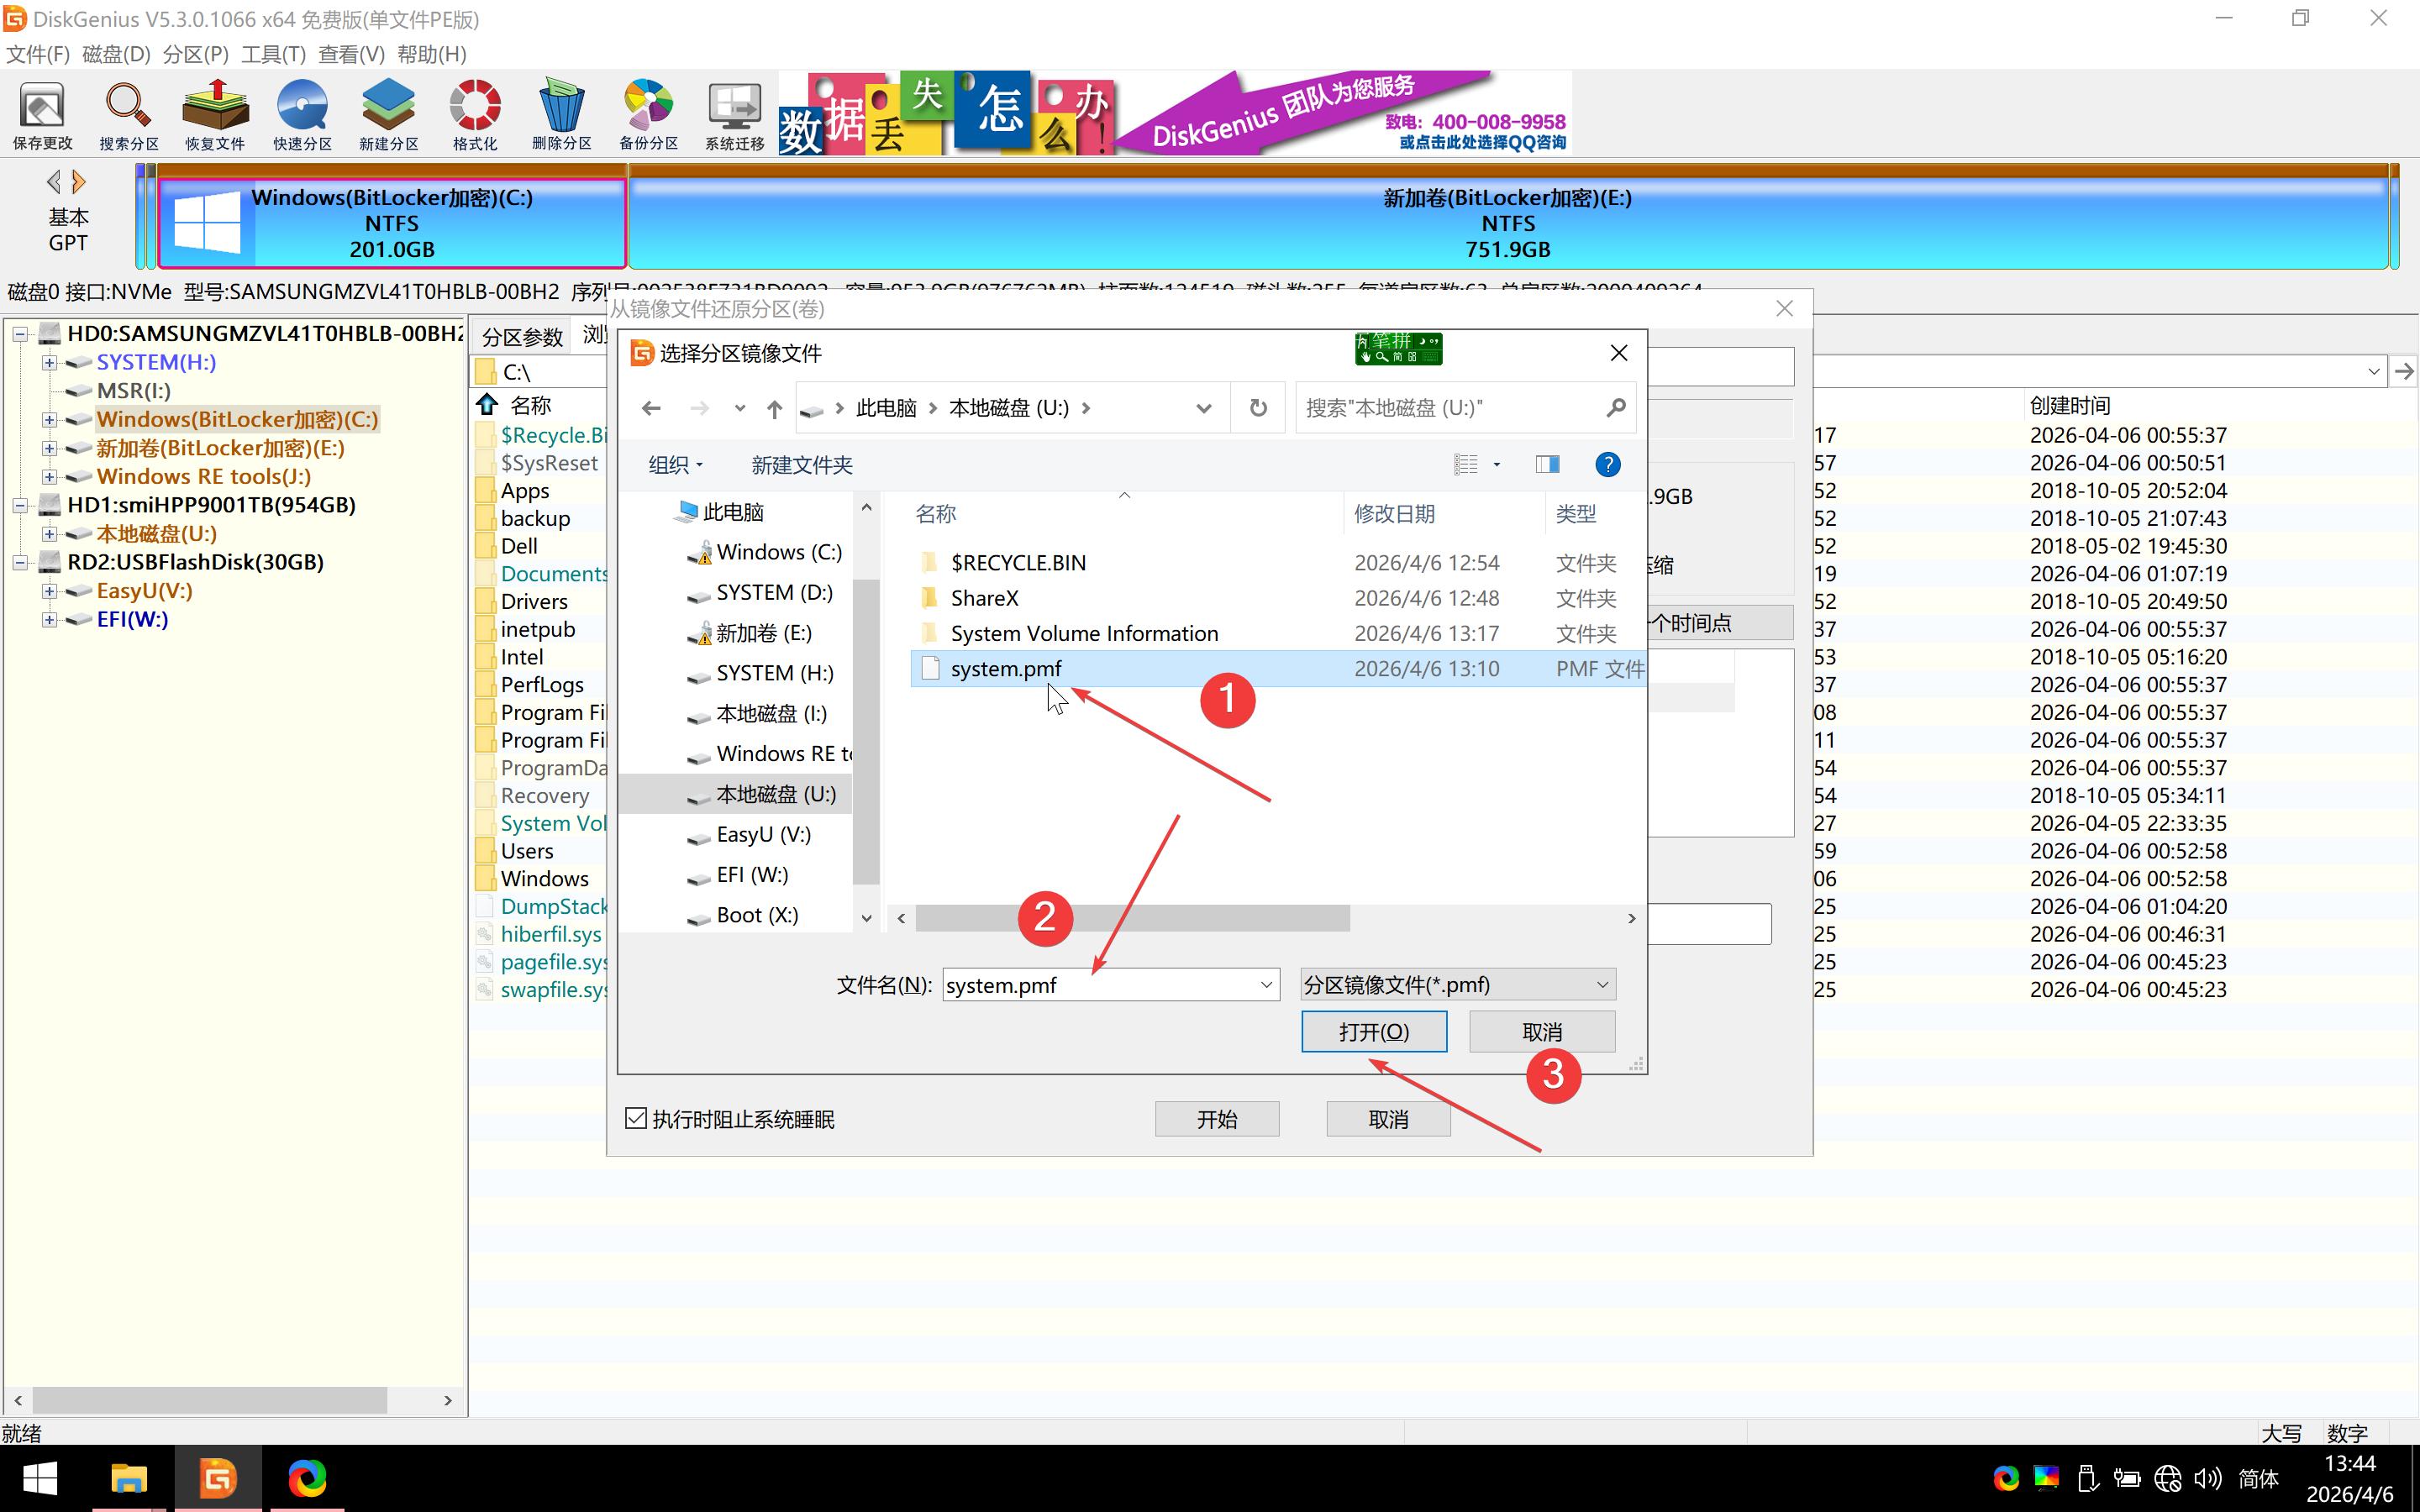Open the 备份分区 backup partition tool
This screenshot has width=2420, height=1512.
[x=648, y=115]
